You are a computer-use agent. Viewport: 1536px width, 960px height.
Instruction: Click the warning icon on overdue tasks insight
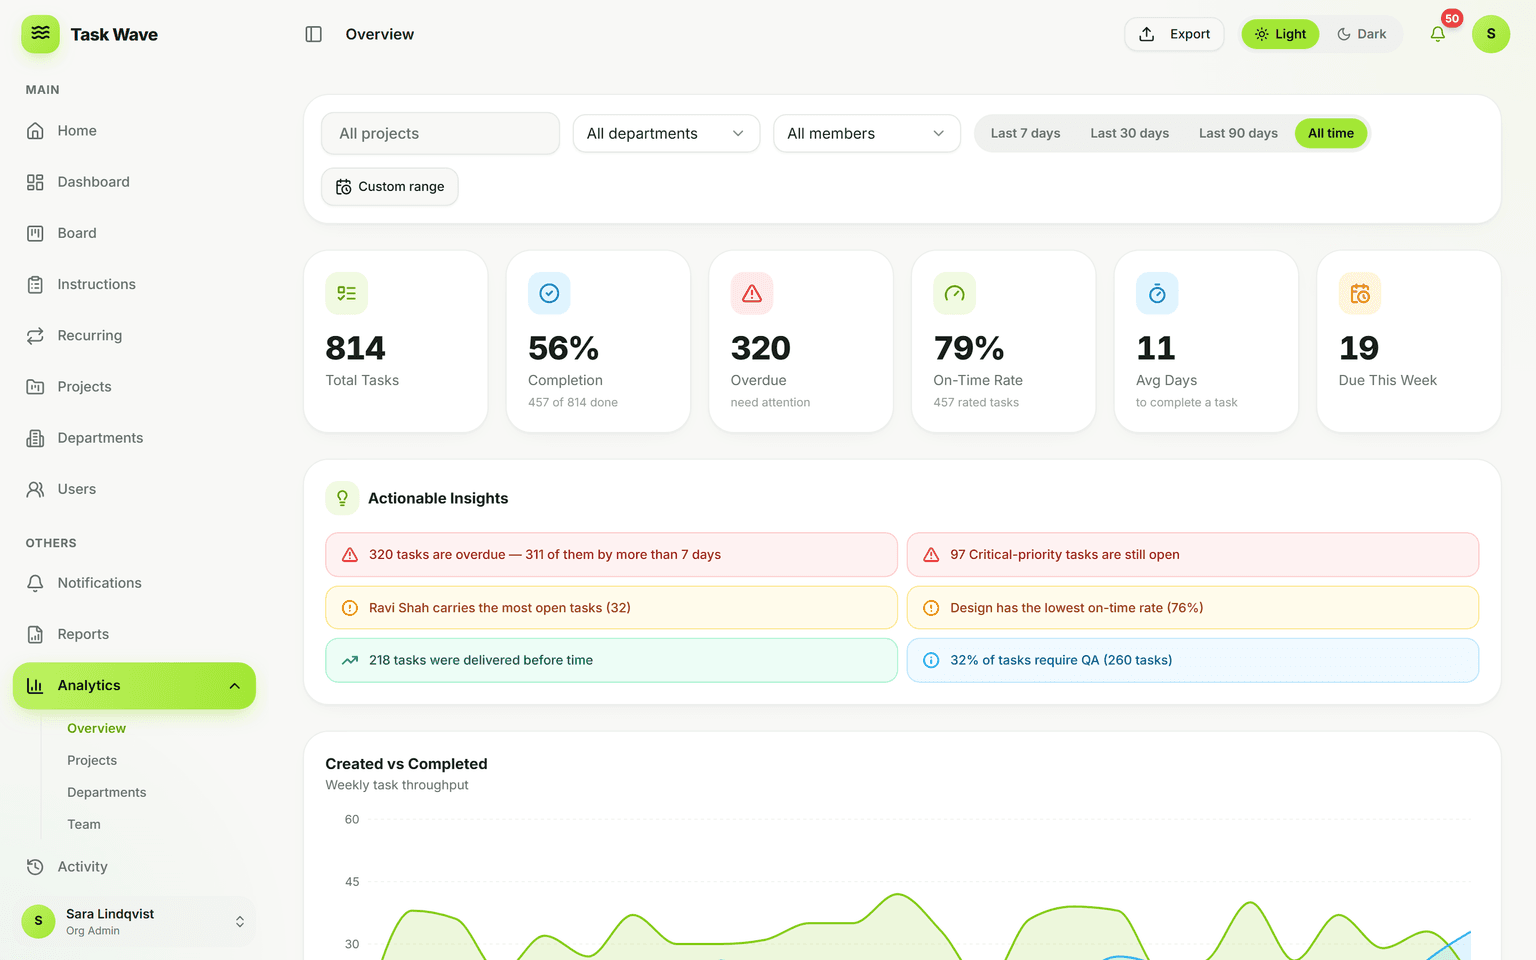[x=350, y=555]
